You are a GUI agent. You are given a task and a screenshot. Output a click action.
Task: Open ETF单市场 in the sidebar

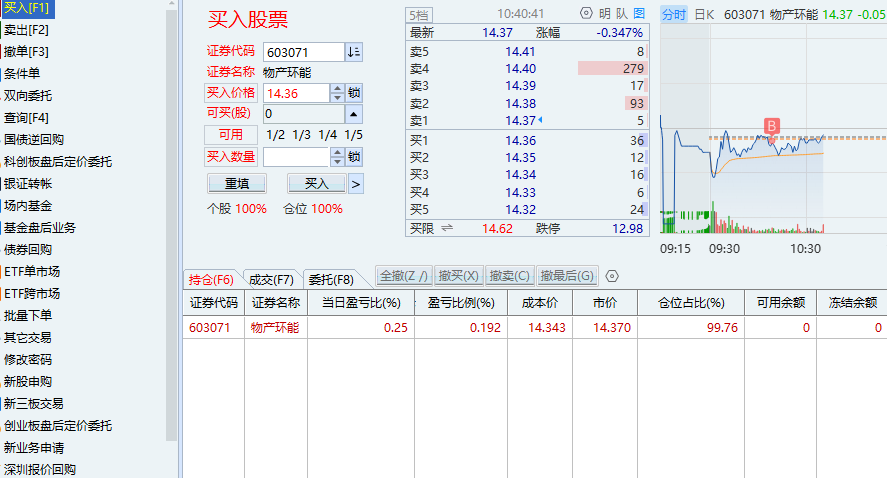click(x=32, y=272)
